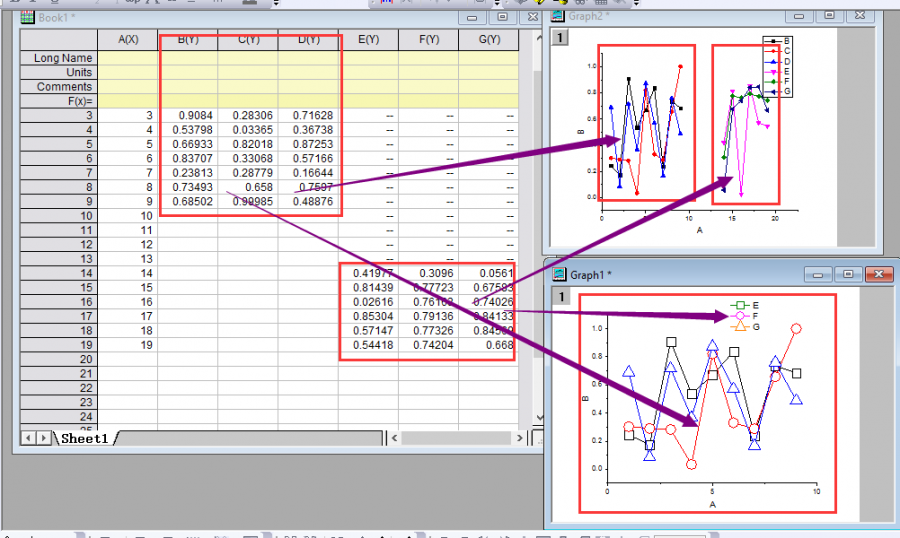
Task: Close the Graph1 window
Action: tap(879, 274)
